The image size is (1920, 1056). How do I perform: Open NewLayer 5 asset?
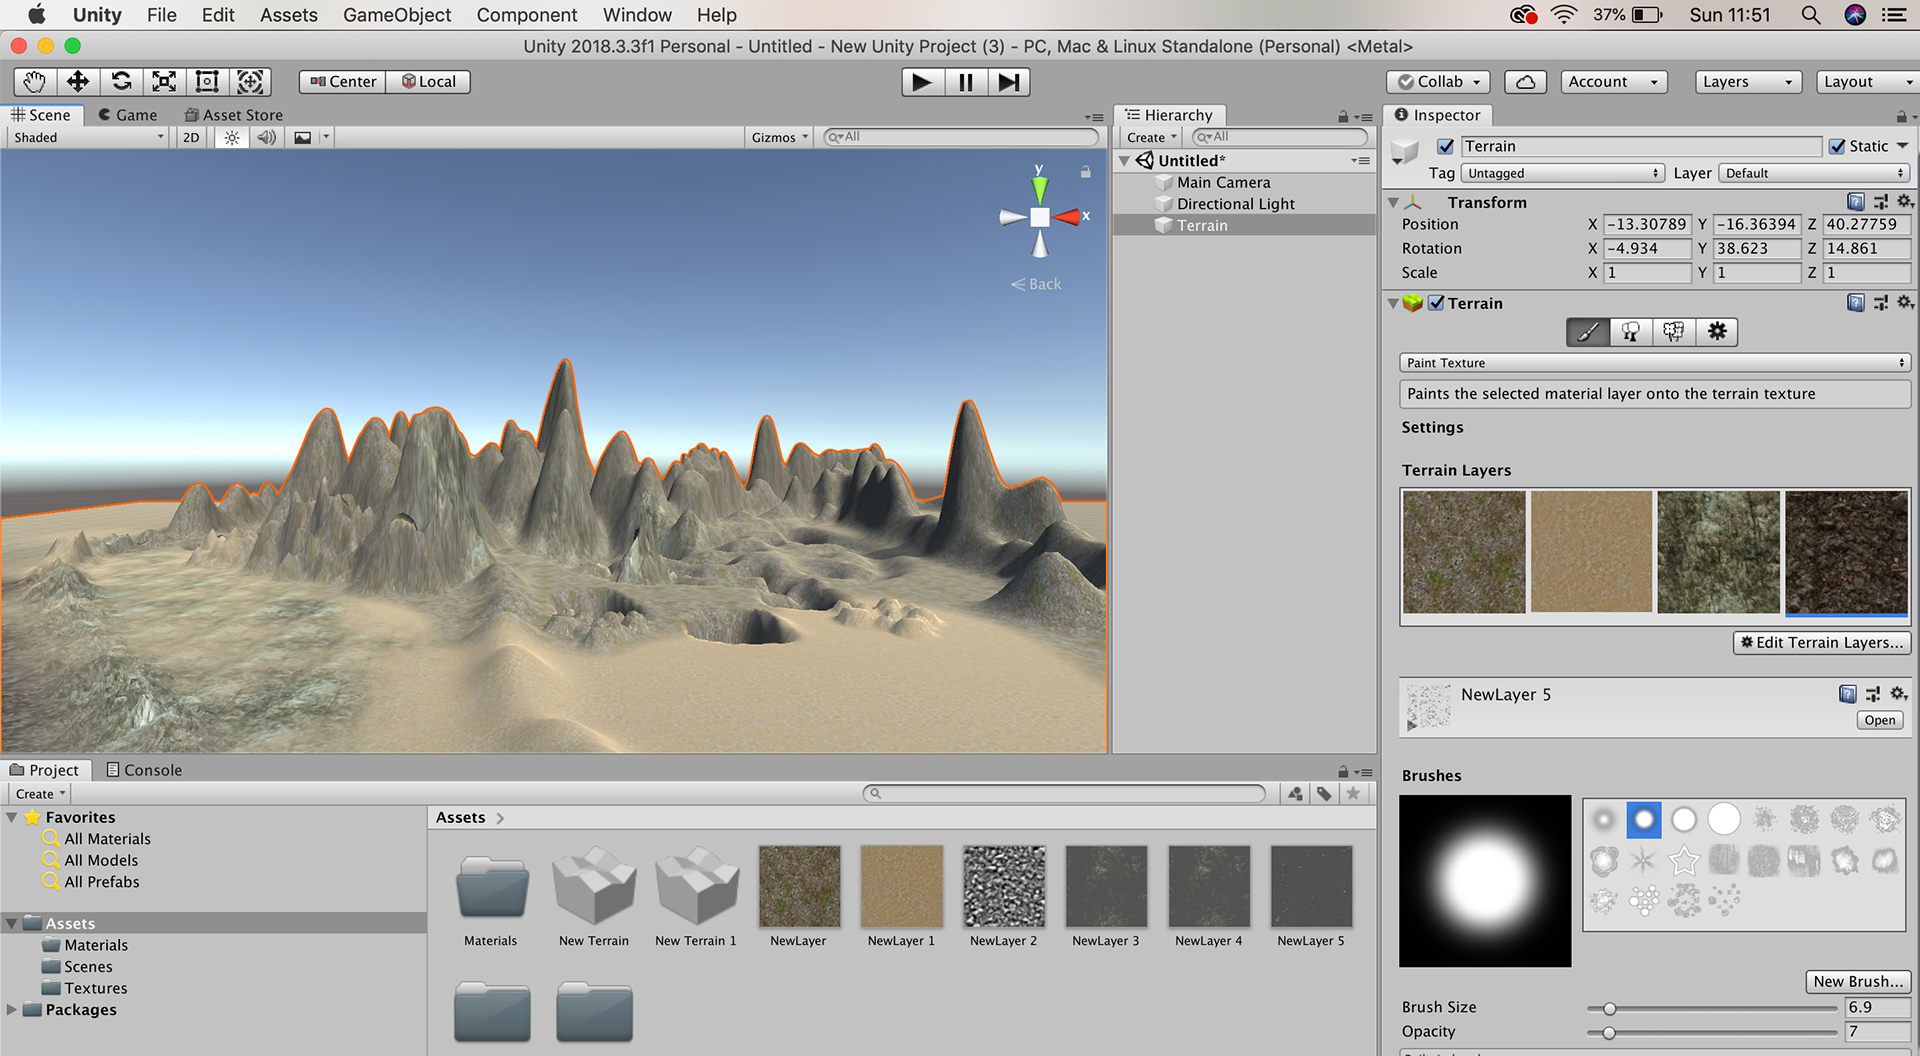pos(1880,720)
